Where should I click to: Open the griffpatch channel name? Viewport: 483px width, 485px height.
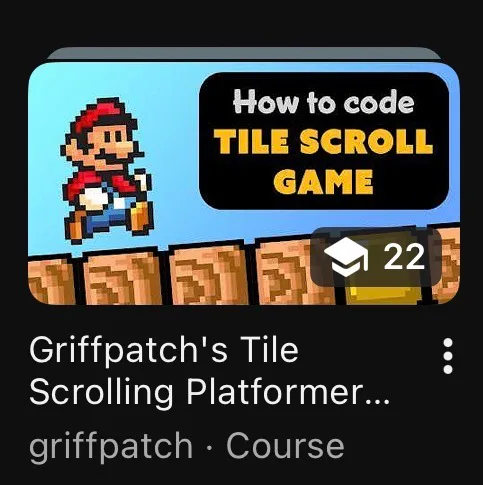pyautogui.click(x=111, y=447)
